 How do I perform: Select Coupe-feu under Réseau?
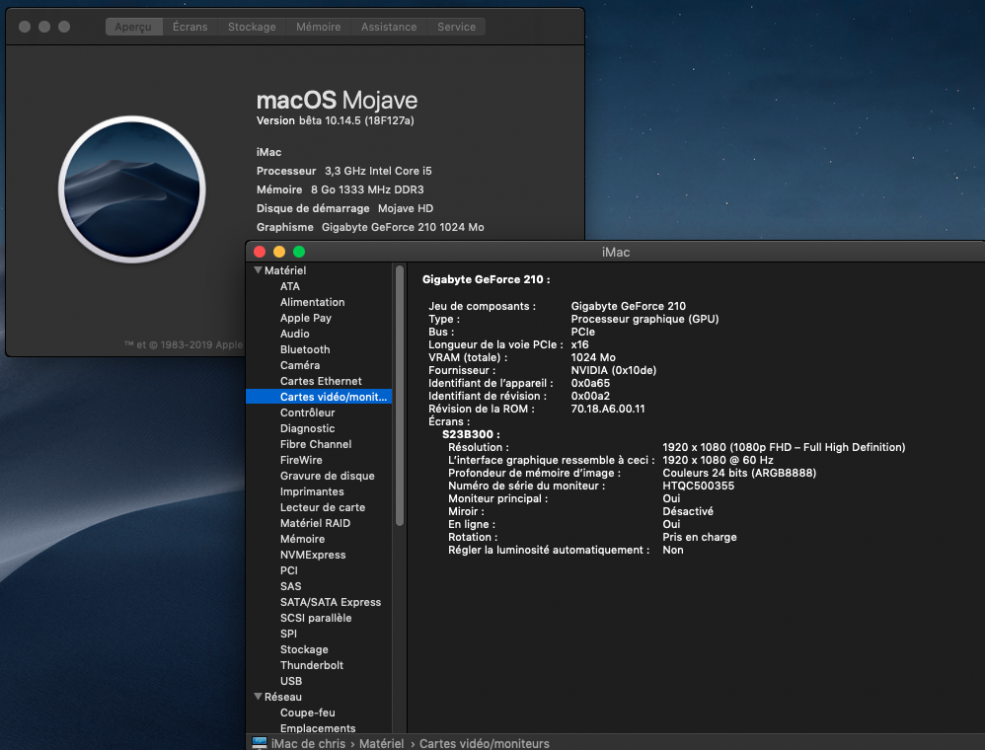(x=307, y=712)
